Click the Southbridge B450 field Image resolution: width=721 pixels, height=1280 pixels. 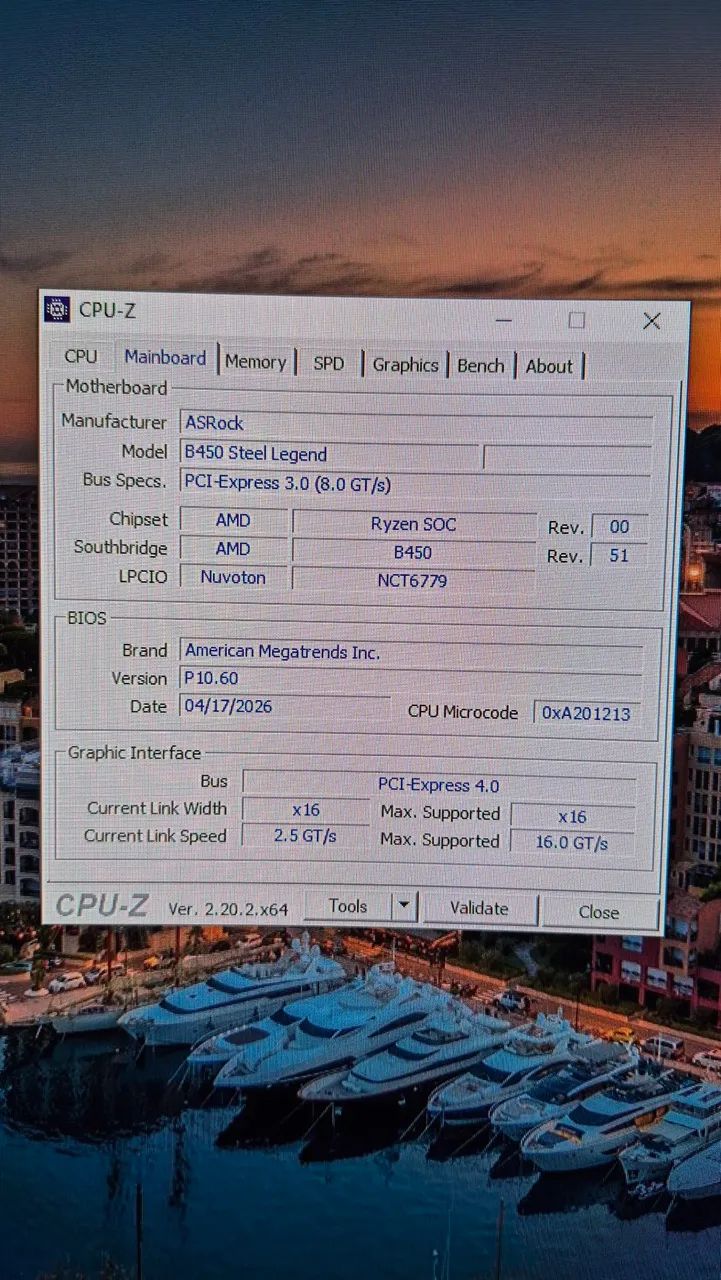[413, 553]
